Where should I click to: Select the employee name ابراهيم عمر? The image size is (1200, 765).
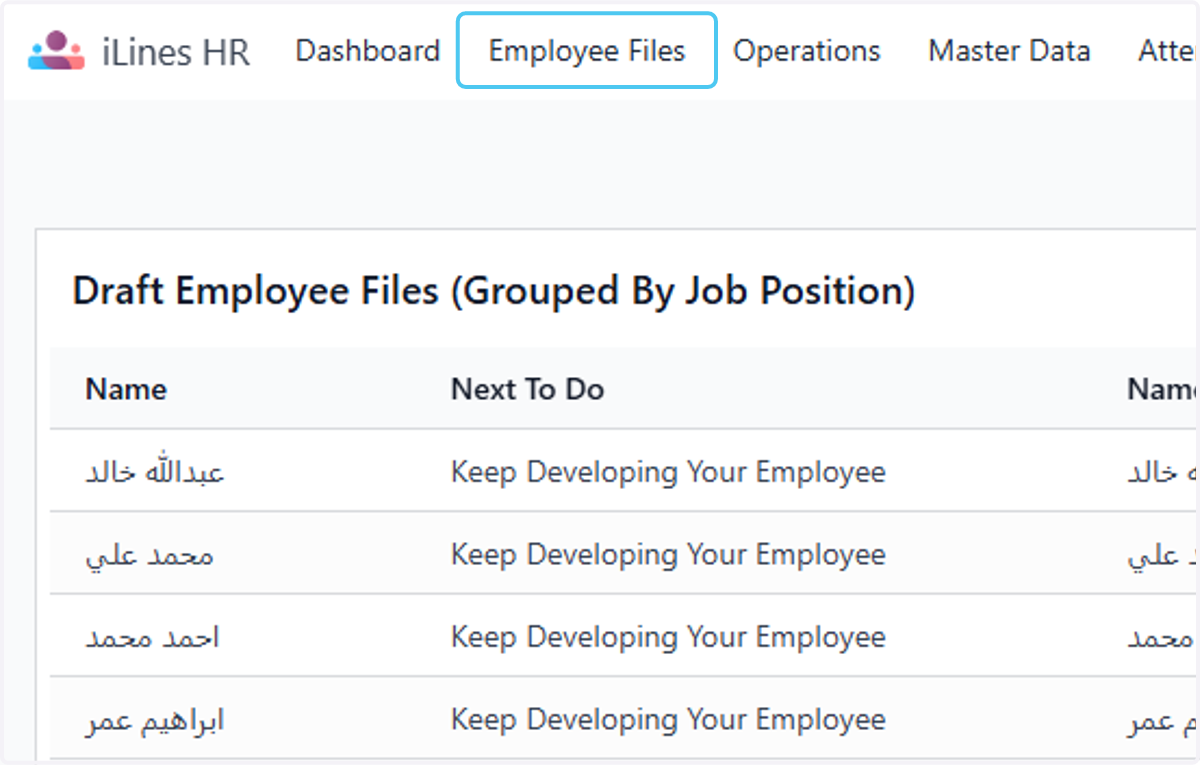[x=155, y=720]
